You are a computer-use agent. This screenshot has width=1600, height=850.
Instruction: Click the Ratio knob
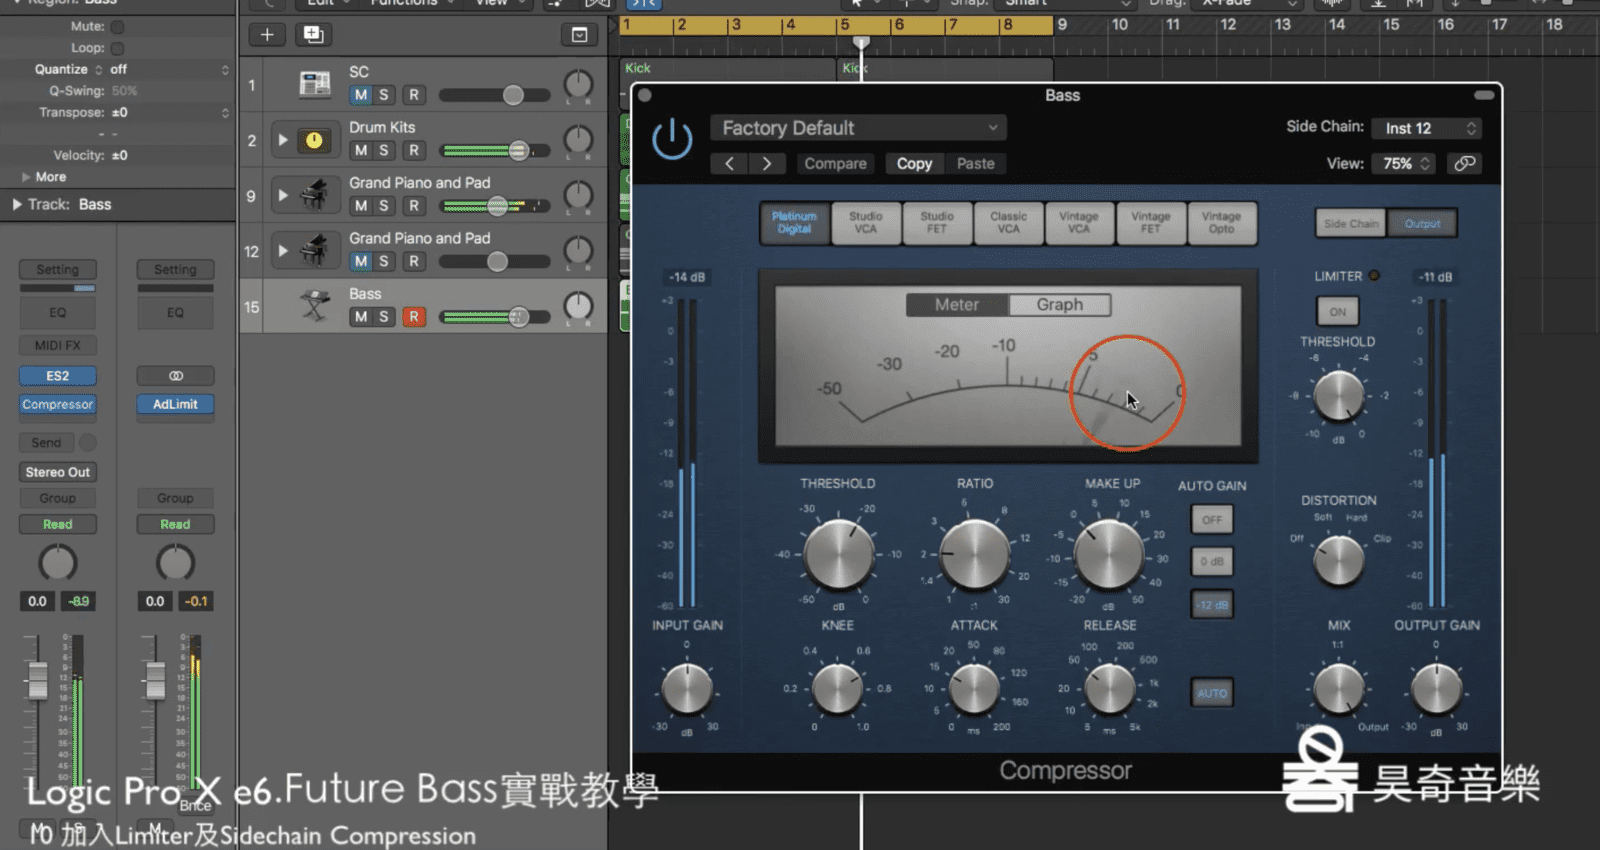click(x=975, y=555)
